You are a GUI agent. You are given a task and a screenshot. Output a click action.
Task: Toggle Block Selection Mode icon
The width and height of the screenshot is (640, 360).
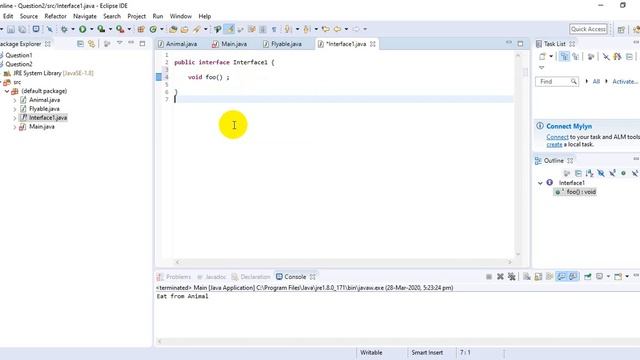[263, 29]
